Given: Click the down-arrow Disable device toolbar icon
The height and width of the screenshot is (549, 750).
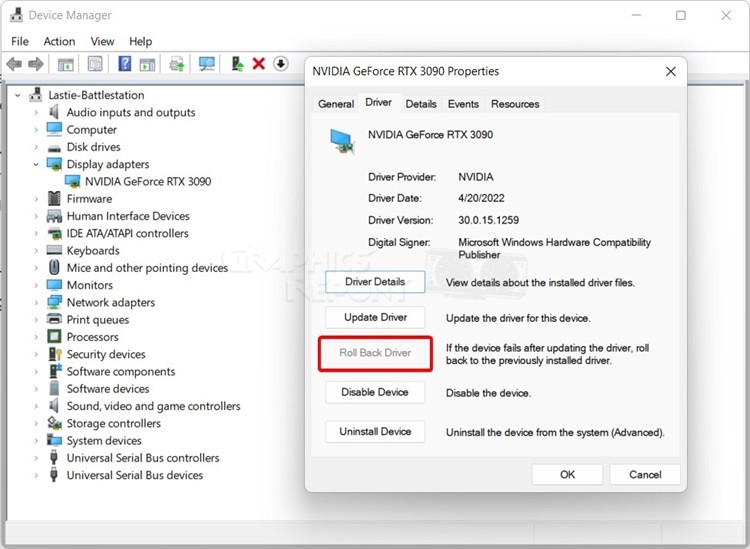Looking at the screenshot, I should point(281,63).
